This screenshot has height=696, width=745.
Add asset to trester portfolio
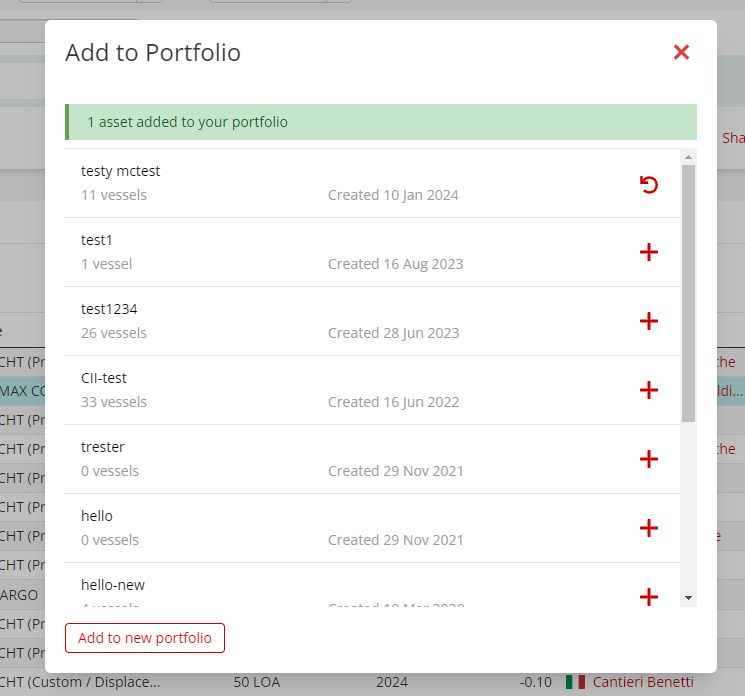tap(649, 459)
